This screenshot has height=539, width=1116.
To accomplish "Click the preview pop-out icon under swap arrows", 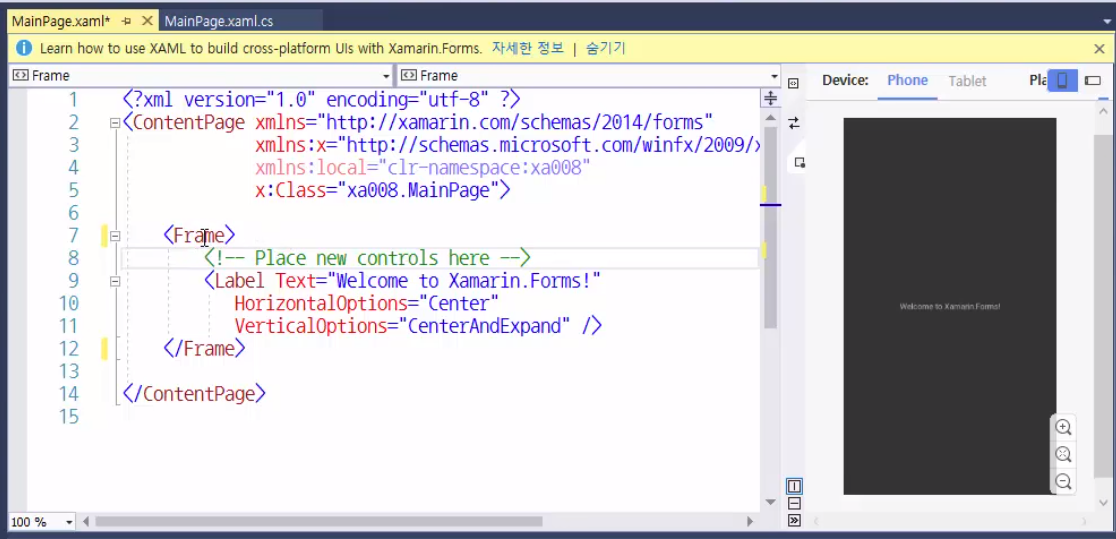I will click(x=799, y=162).
